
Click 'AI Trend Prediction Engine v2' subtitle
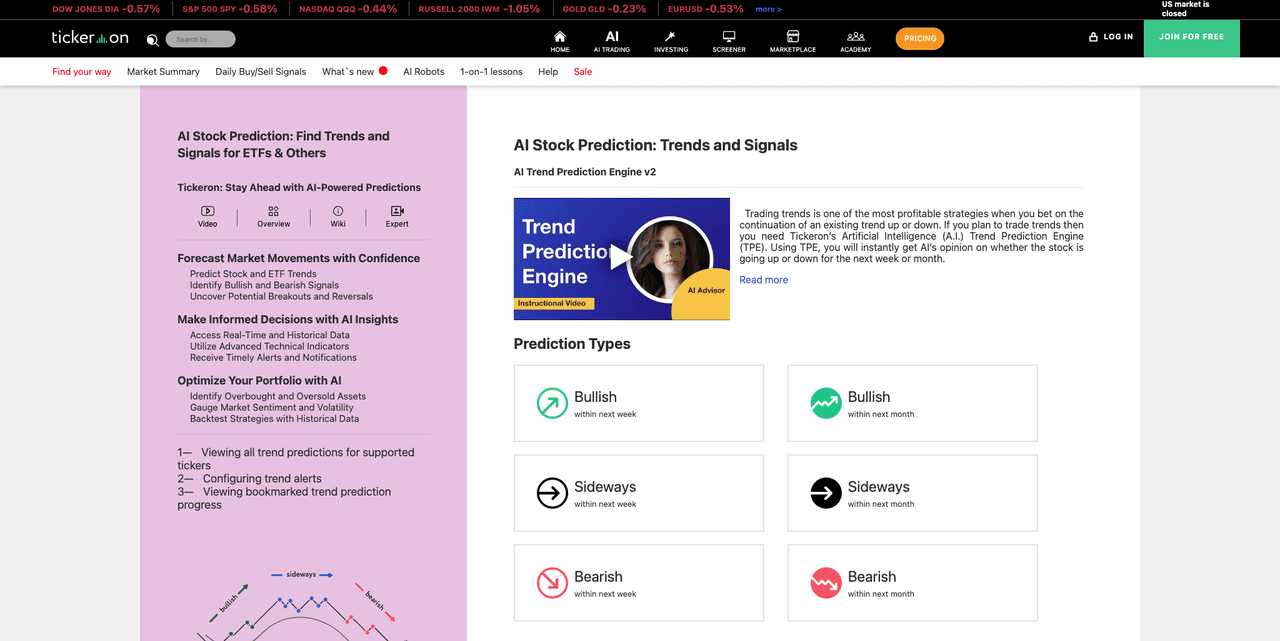click(585, 172)
